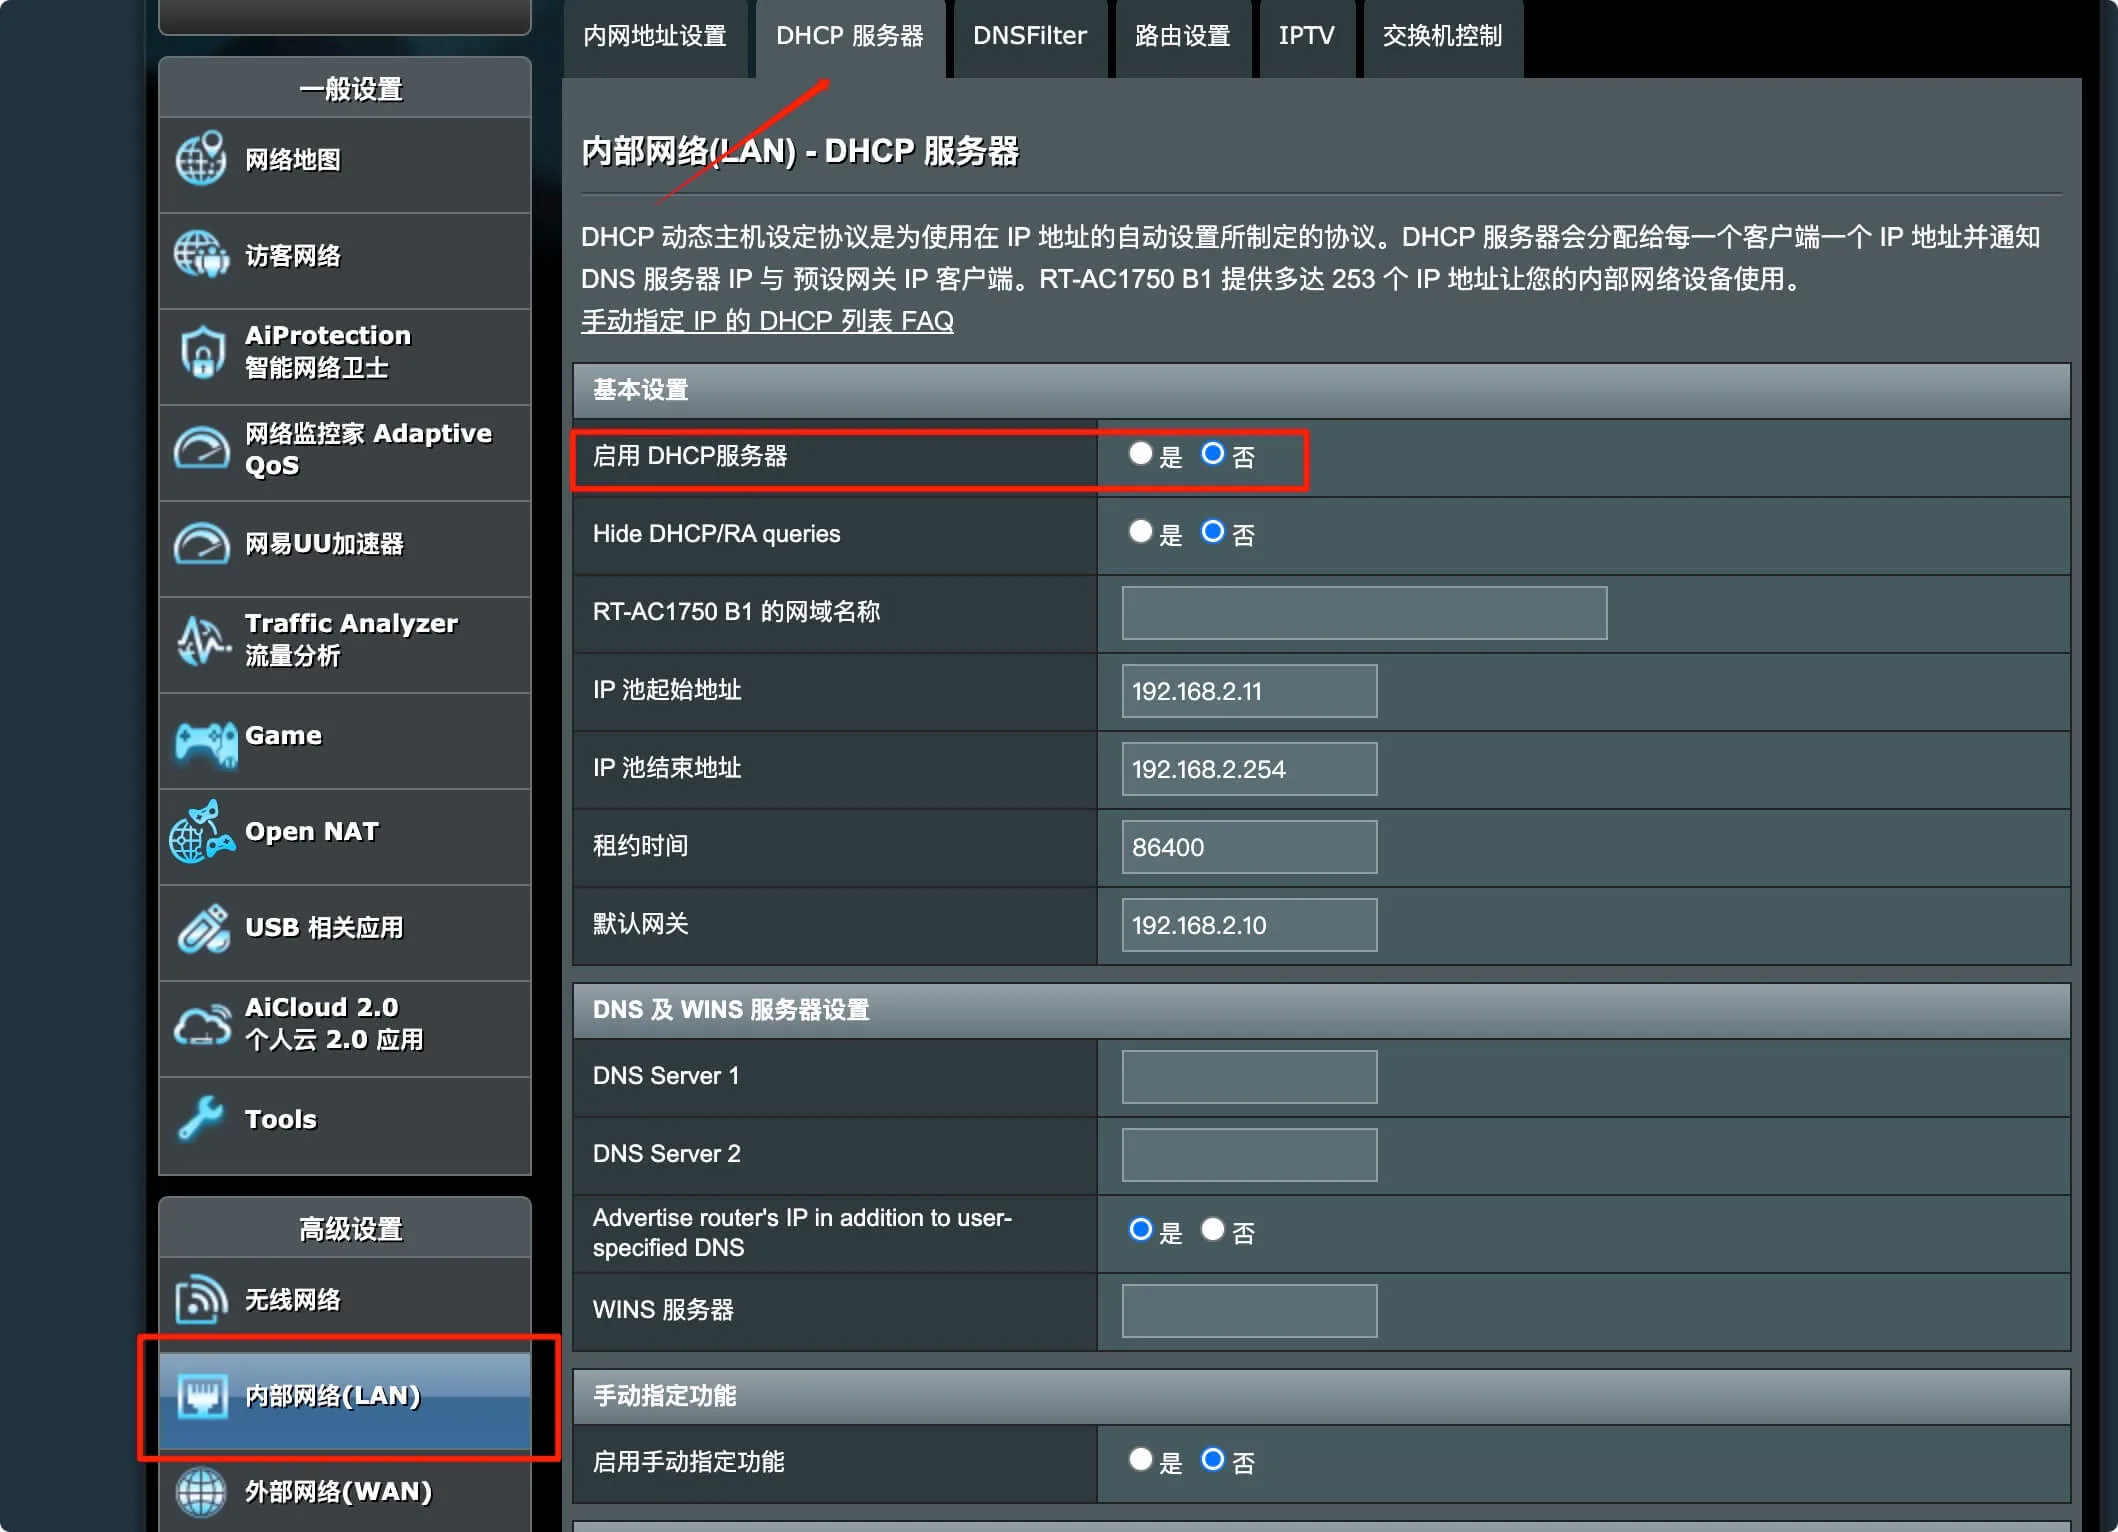This screenshot has height=1532, width=2118.
Task: Open AiProtection shield lock icon
Action: (x=201, y=352)
